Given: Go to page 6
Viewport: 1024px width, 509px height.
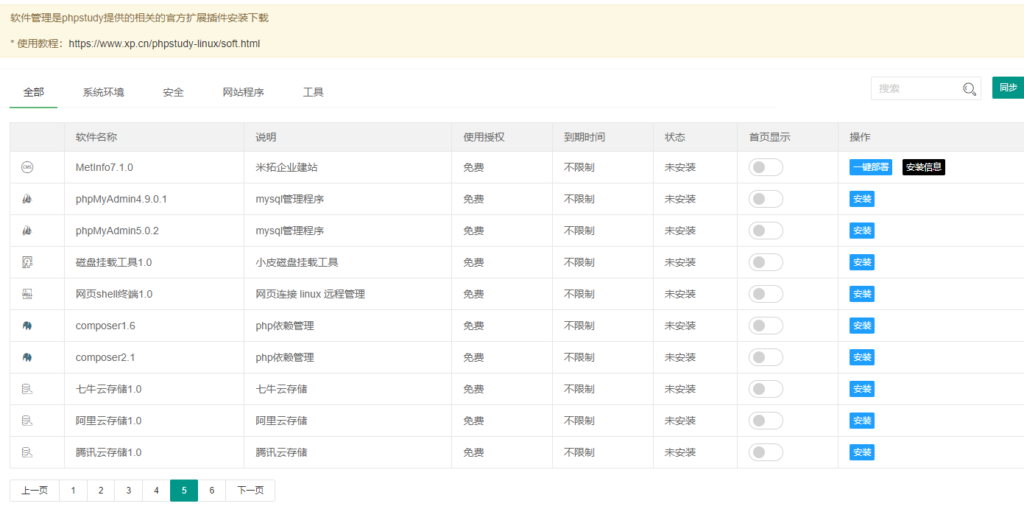Looking at the screenshot, I should pos(212,491).
